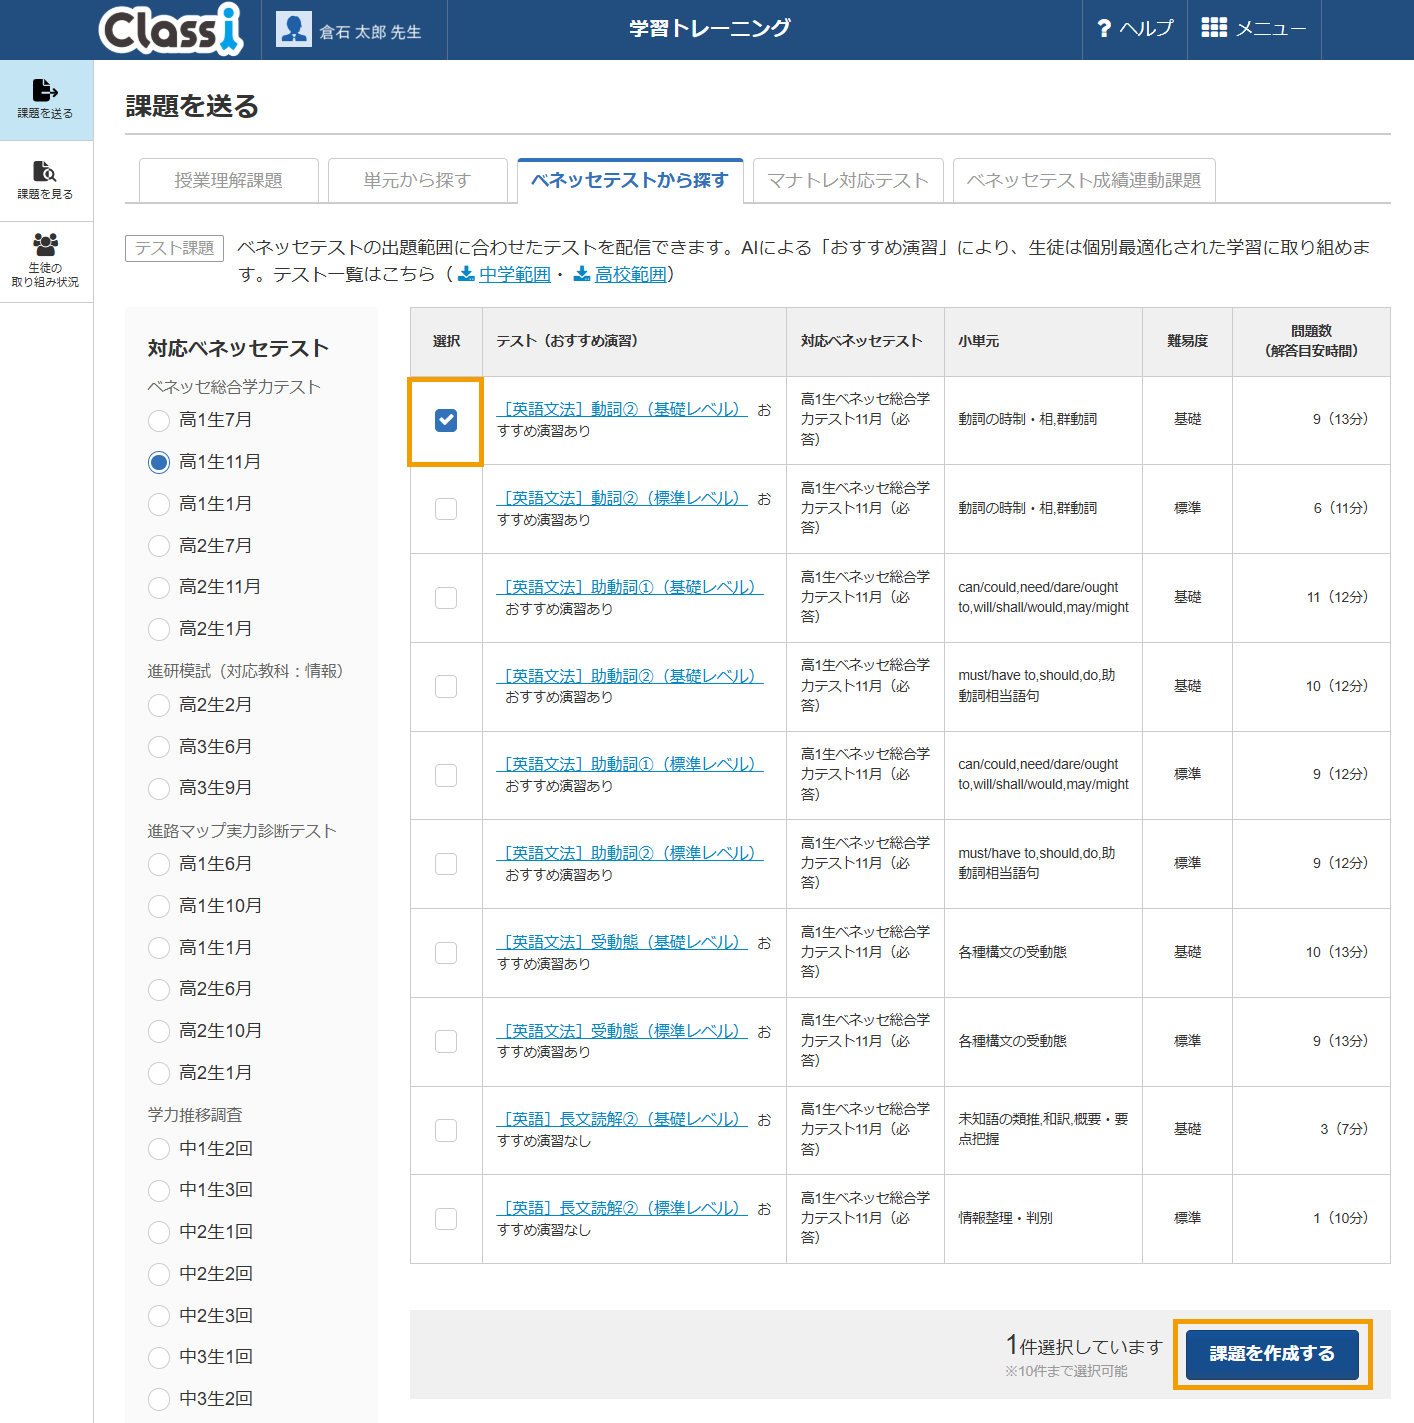1414x1423 pixels.
Task: Select 高2生11月 radio button
Action: coord(159,588)
